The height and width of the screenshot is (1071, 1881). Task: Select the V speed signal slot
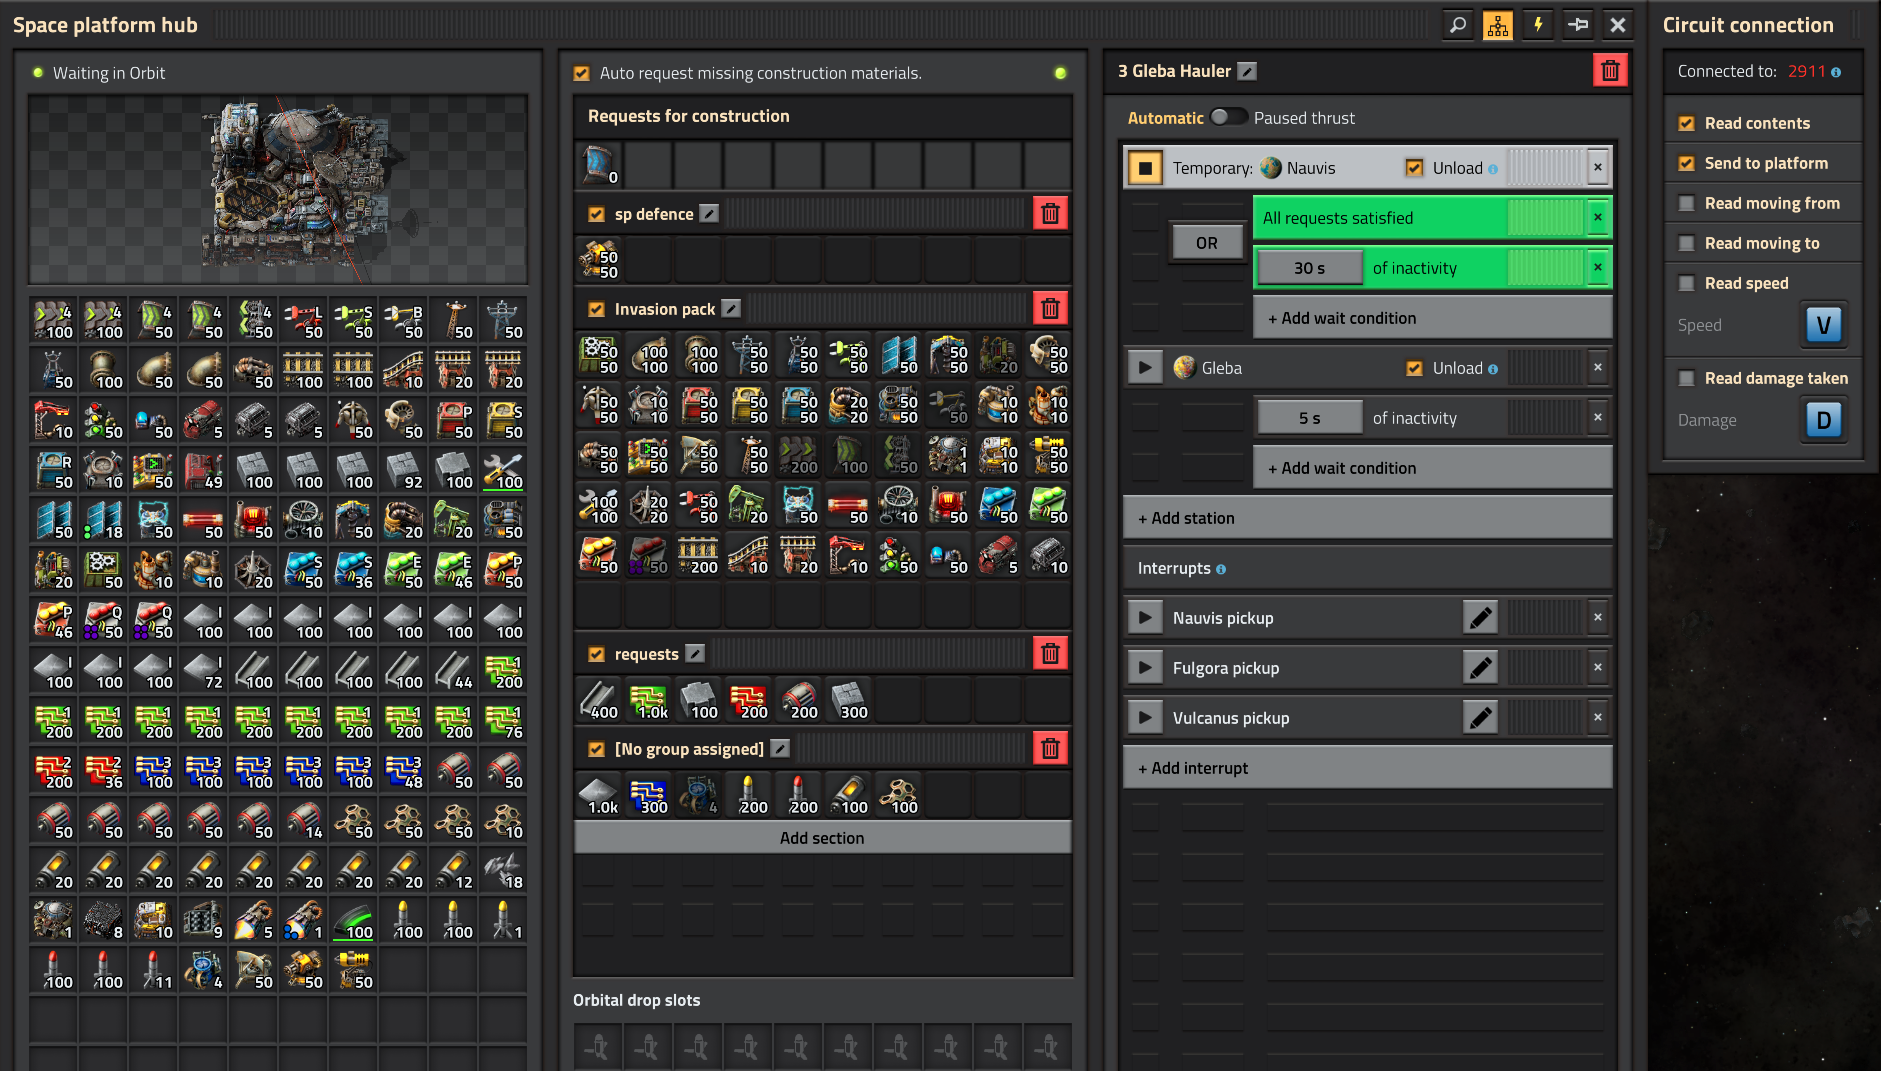tap(1824, 325)
